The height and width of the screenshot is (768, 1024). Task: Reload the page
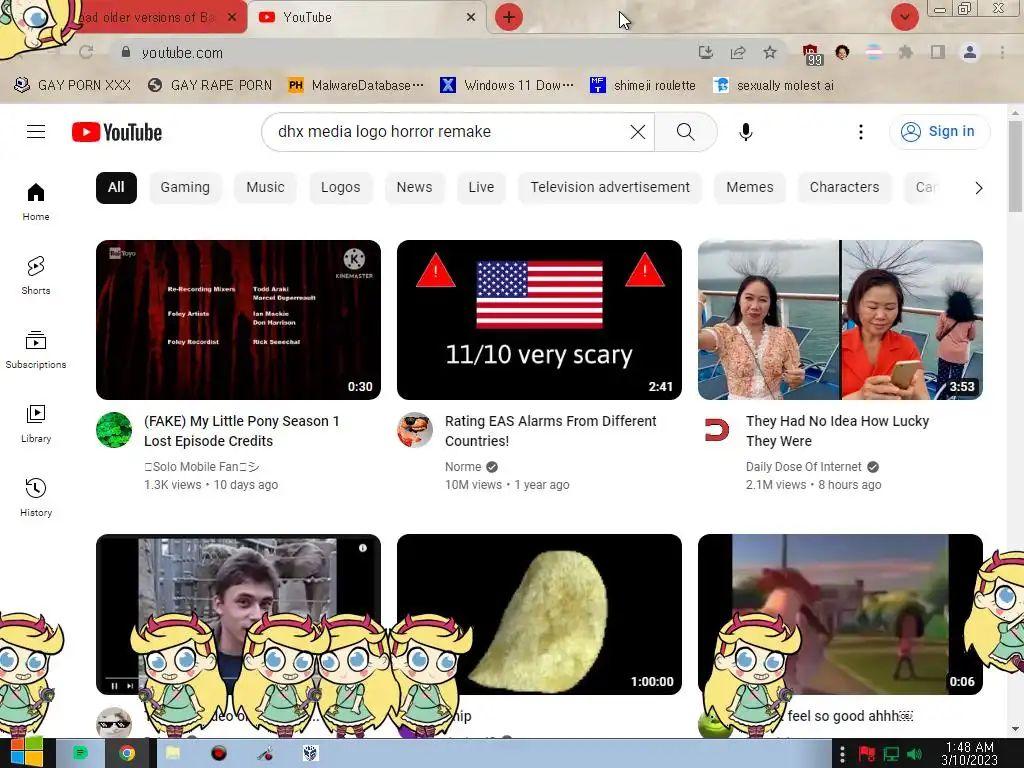(86, 52)
